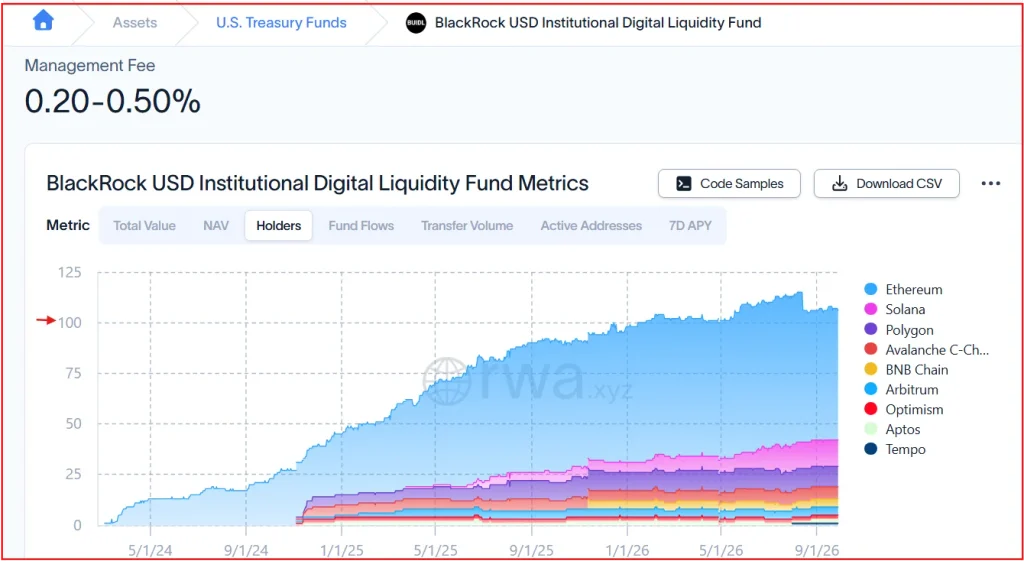Click the Metric label beside the tabs
The width and height of the screenshot is (1024, 561).
pyautogui.click(x=68, y=226)
